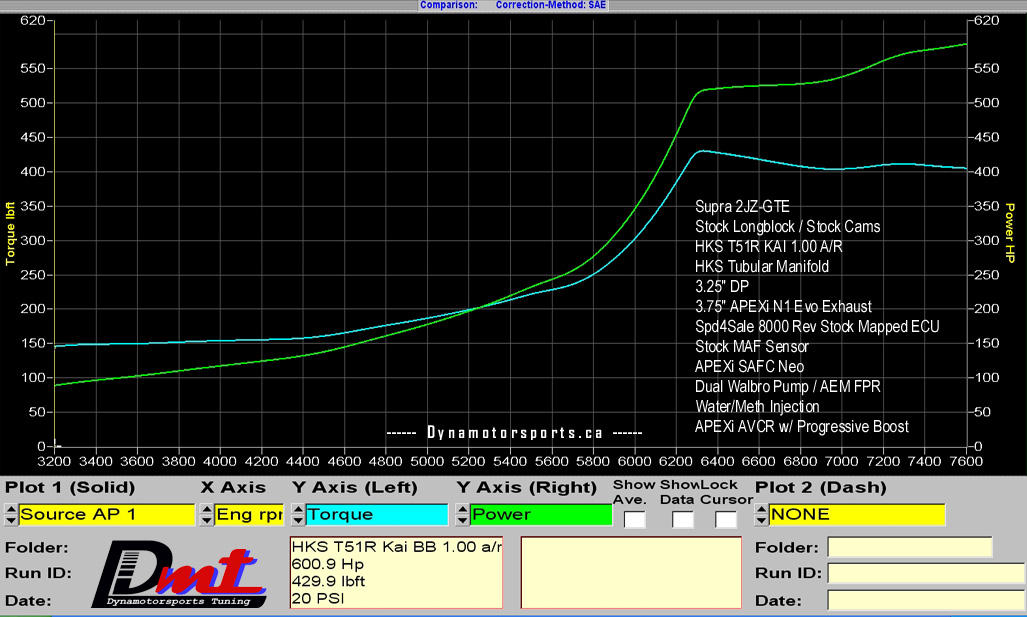Click the down arrow beside Source AP 1
Viewport: 1027px width, 617px height.
[x=10, y=520]
